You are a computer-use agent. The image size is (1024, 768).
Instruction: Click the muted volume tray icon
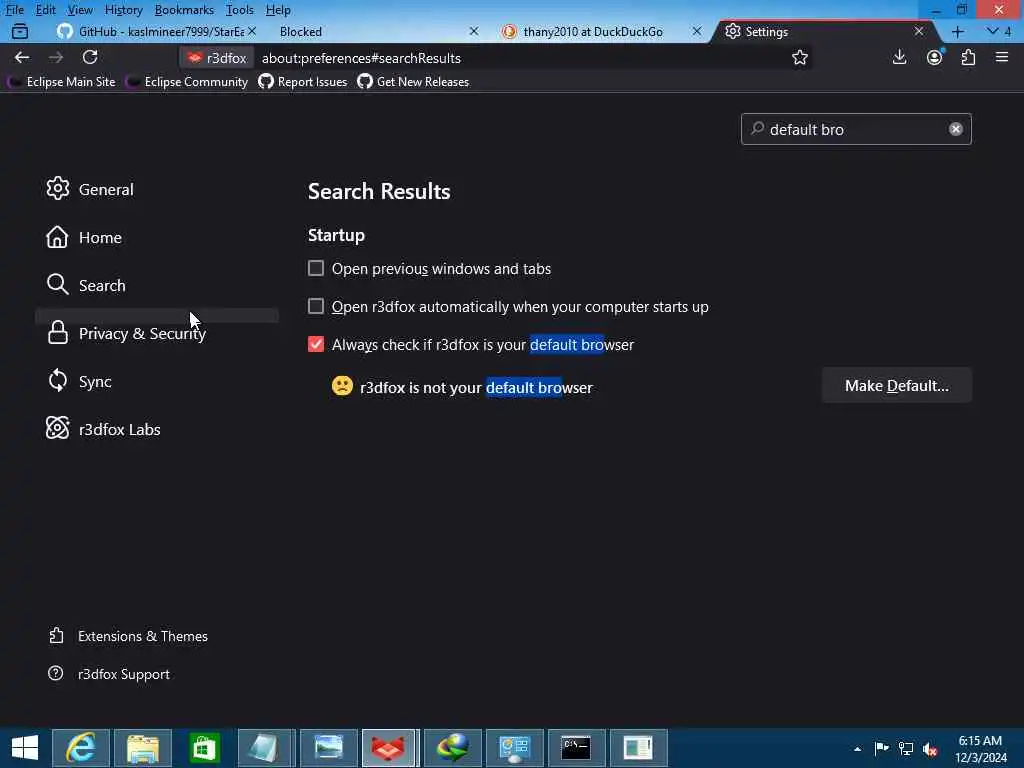coord(931,749)
